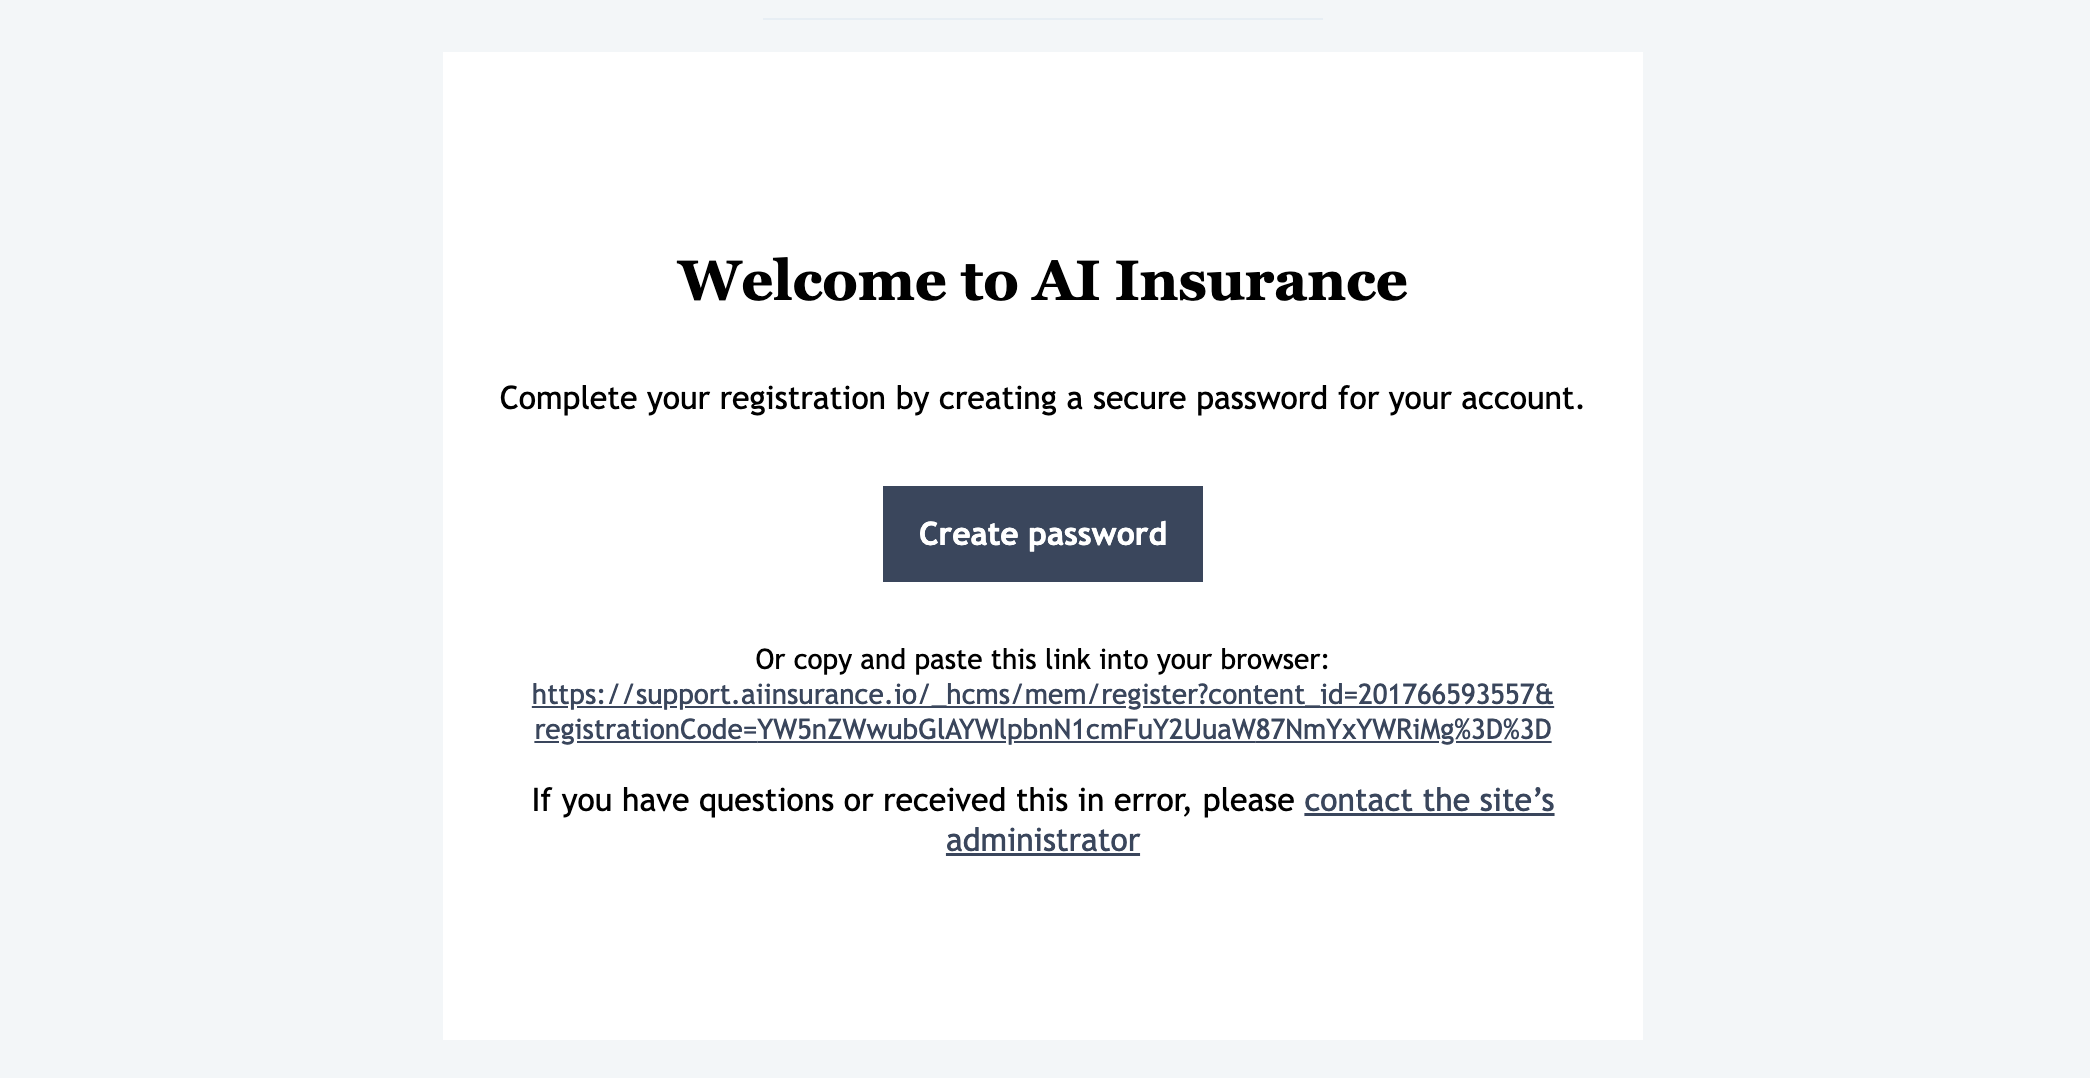Select the underlined registration URL

click(1042, 713)
